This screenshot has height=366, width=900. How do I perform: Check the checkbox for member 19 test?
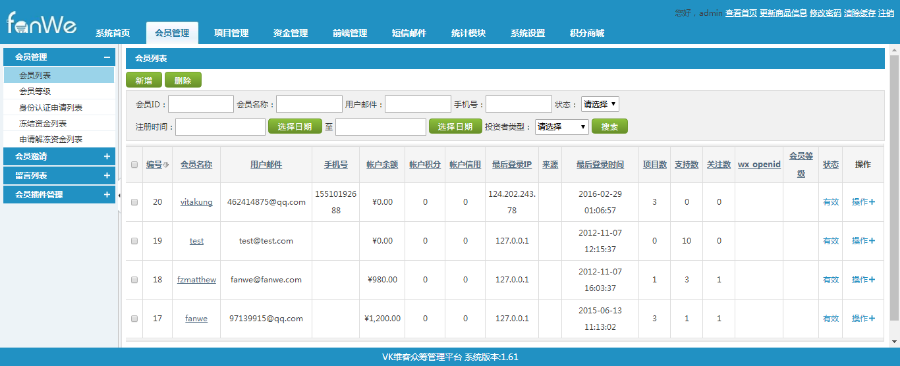(x=135, y=241)
